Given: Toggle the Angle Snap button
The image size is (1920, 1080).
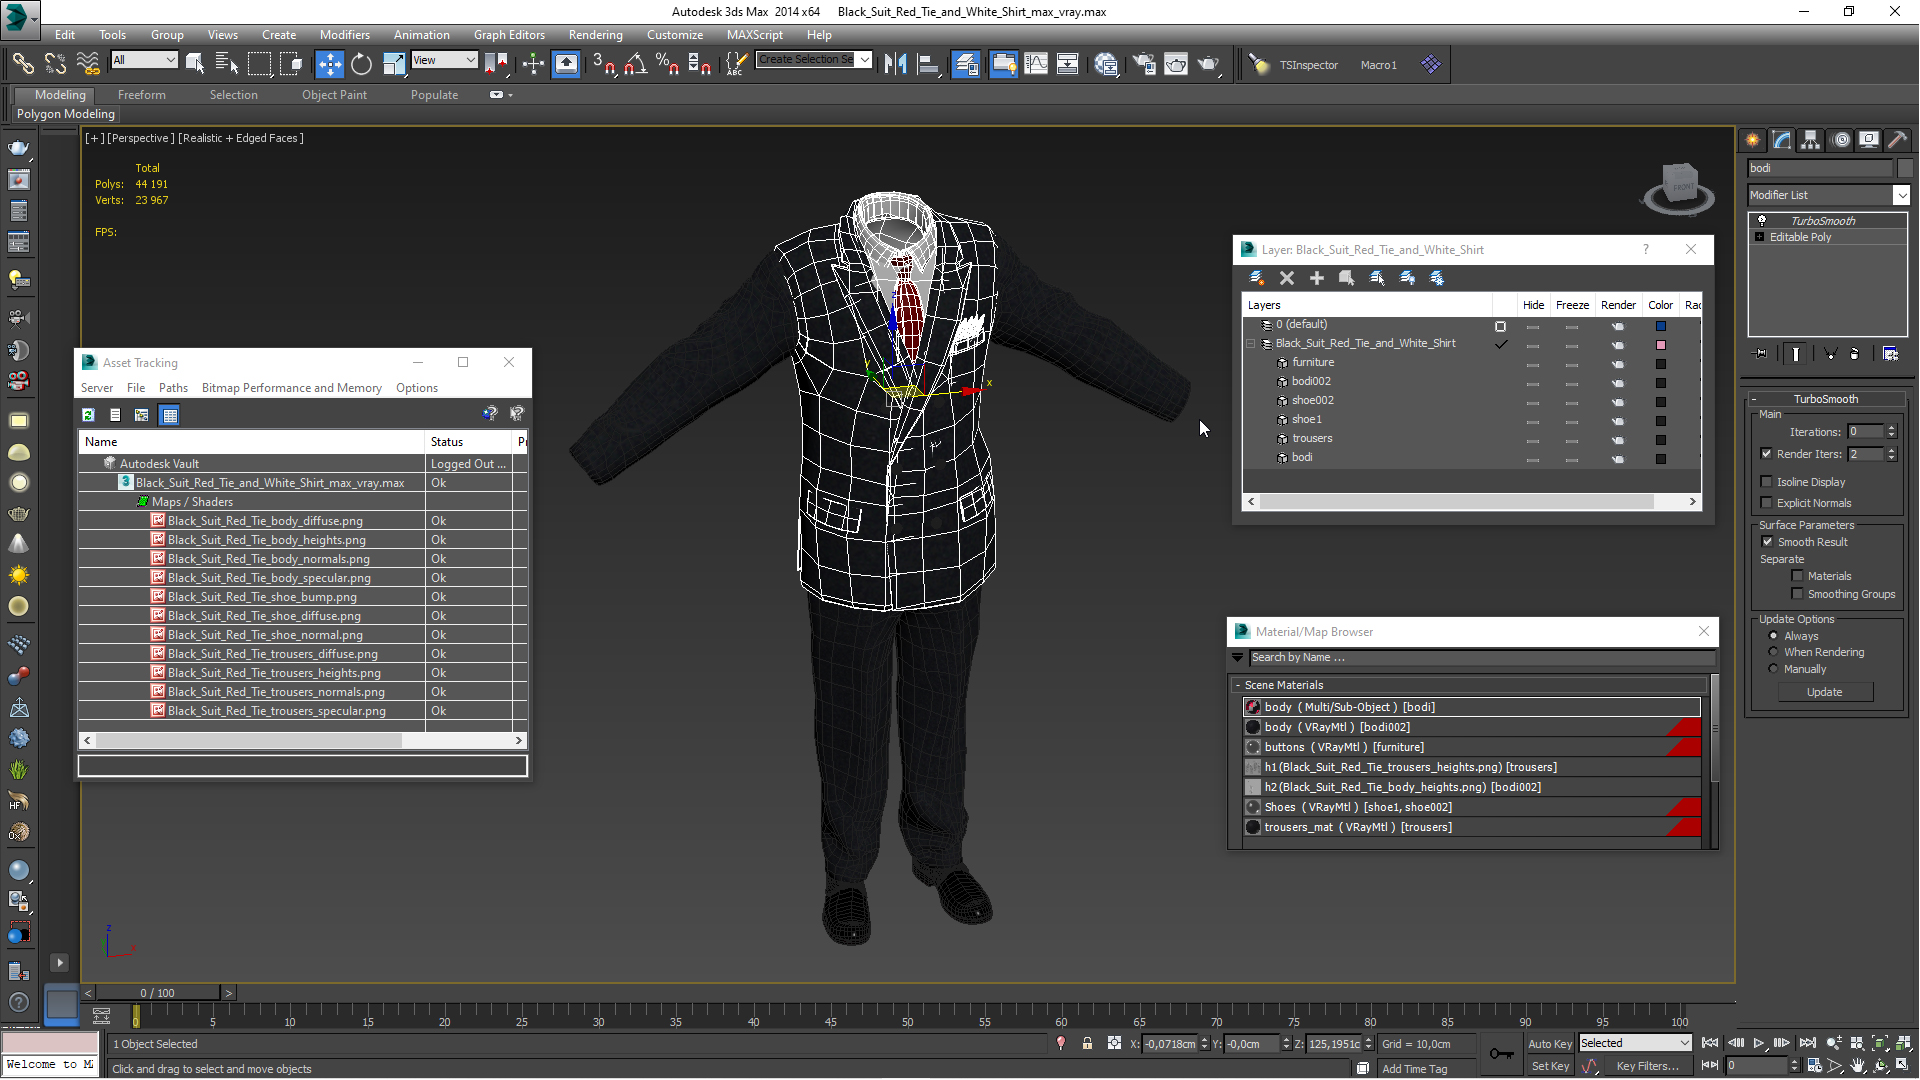Looking at the screenshot, I should [x=635, y=64].
